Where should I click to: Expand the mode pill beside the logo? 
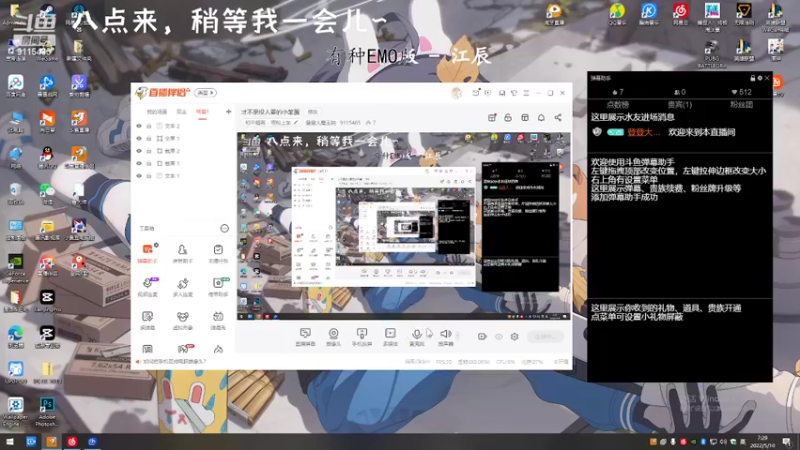click(205, 93)
